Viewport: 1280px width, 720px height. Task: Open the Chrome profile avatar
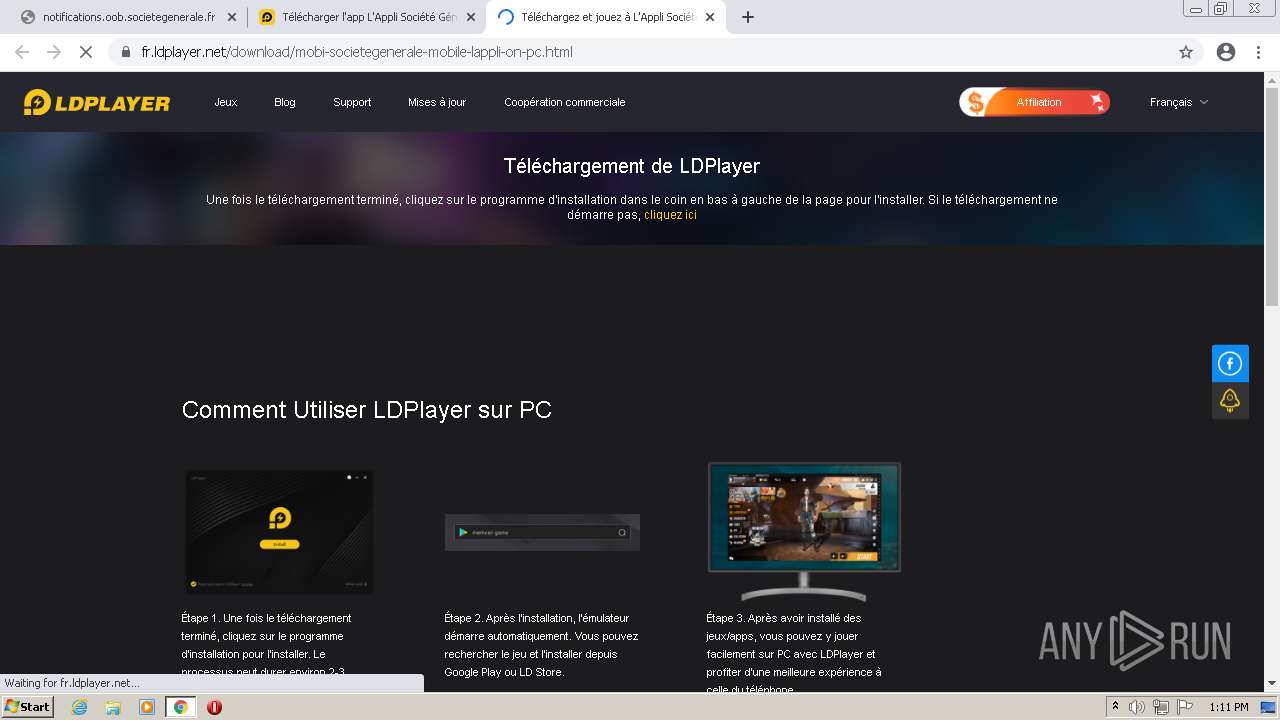pos(1226,52)
